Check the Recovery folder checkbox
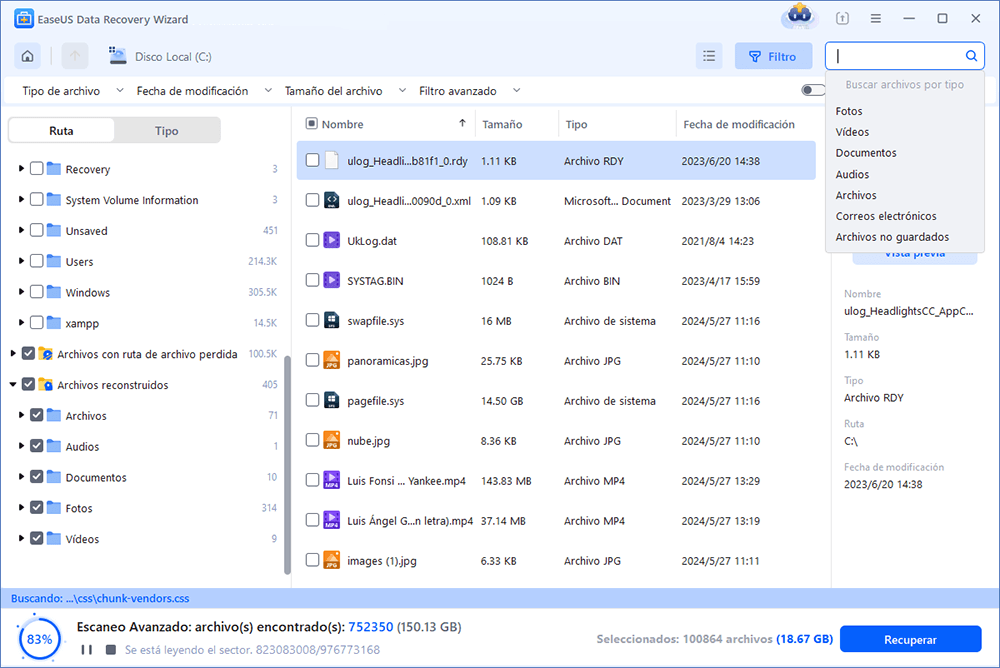1000x668 pixels. pos(36,168)
